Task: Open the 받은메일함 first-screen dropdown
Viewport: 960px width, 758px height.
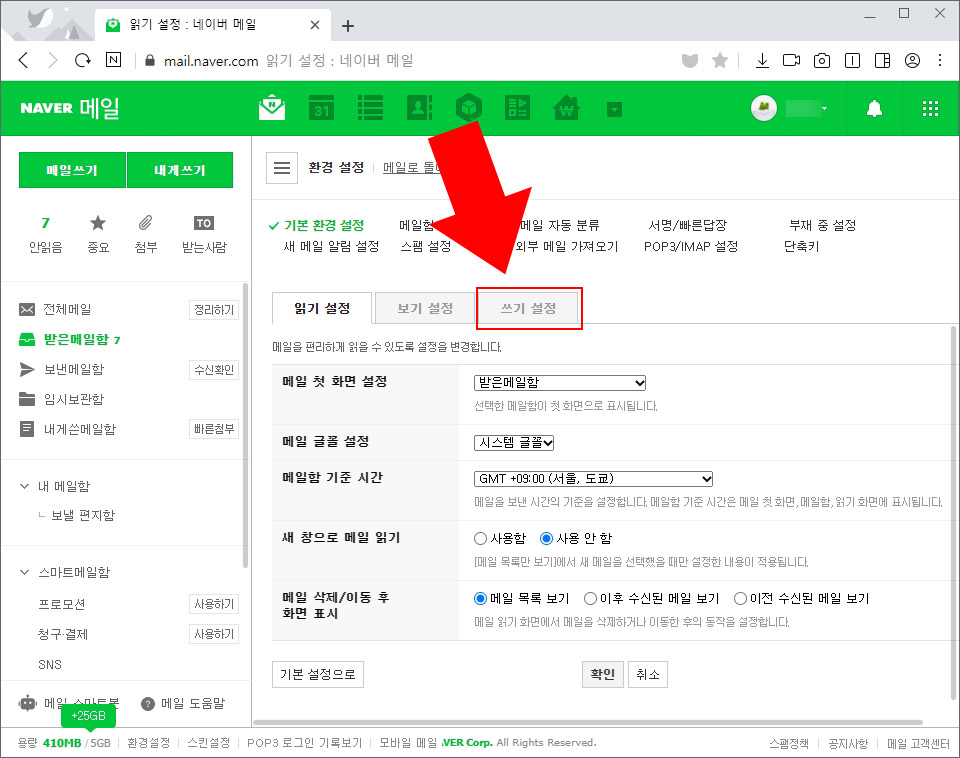Action: click(560, 382)
